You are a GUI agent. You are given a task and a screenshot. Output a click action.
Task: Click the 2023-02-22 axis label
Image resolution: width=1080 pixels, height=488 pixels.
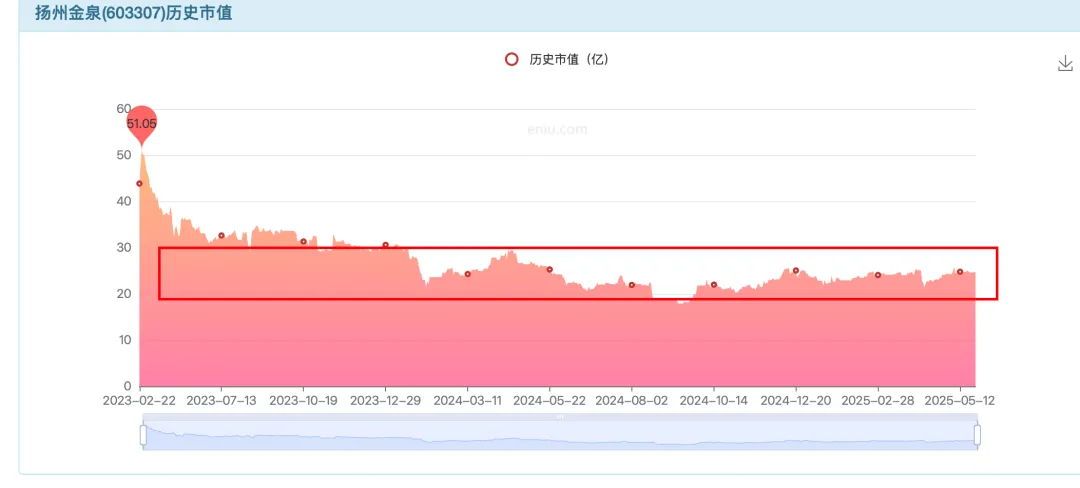coord(139,401)
